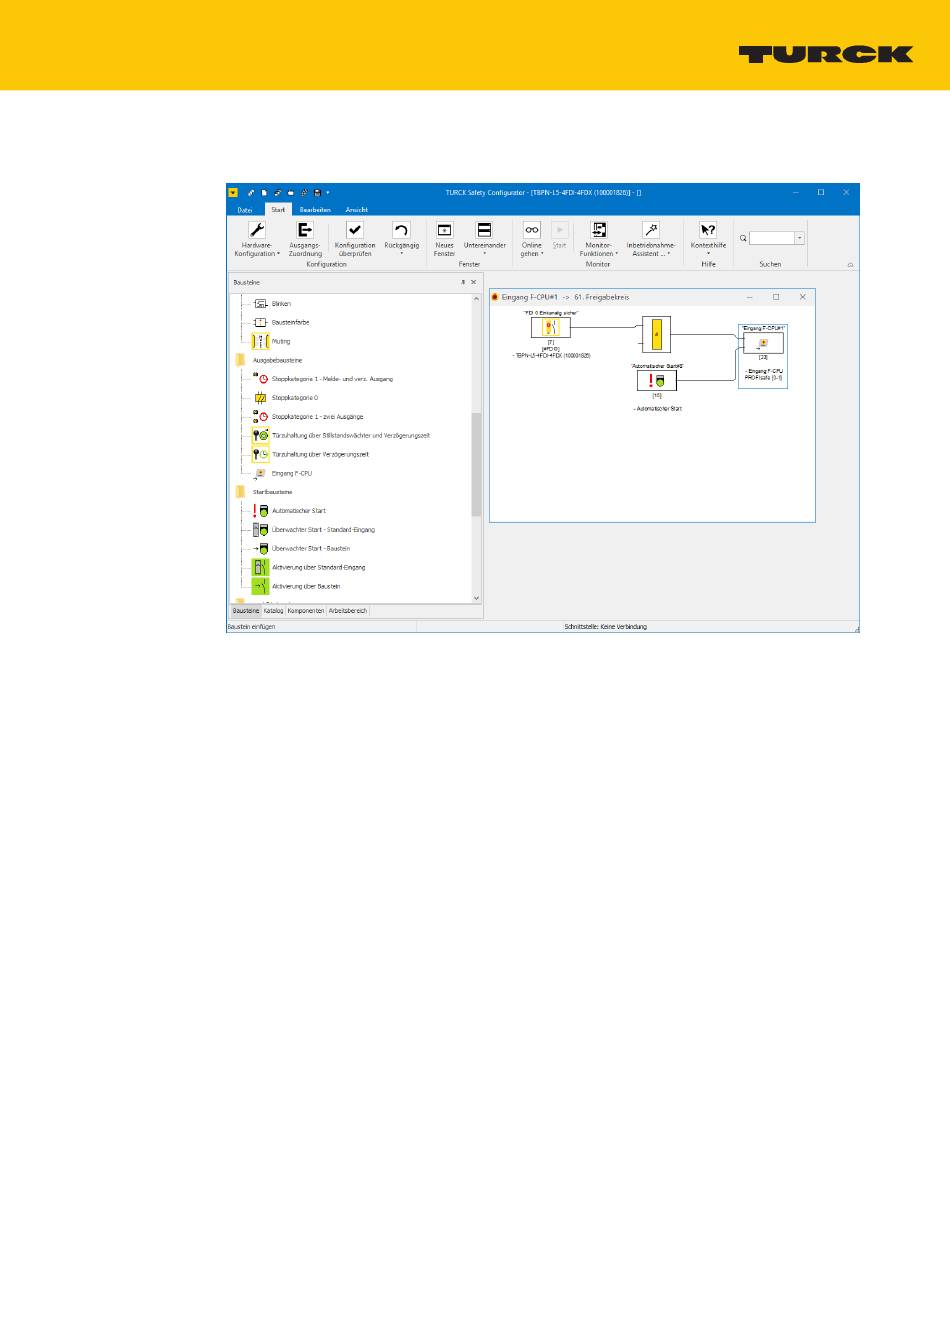Select the Bausteine panel tab
950x1344 pixels.
(245, 611)
